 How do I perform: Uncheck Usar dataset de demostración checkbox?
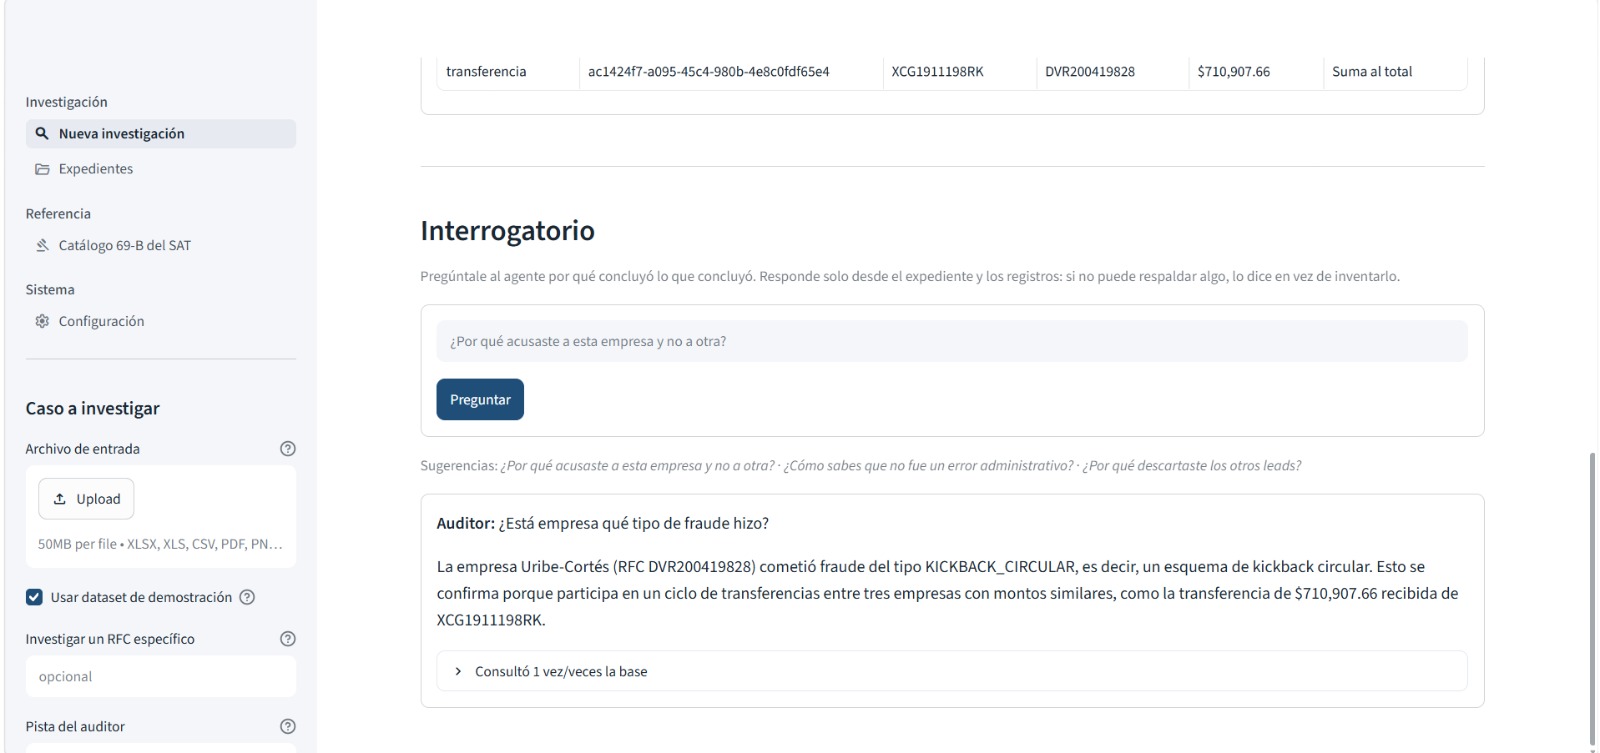(x=34, y=597)
